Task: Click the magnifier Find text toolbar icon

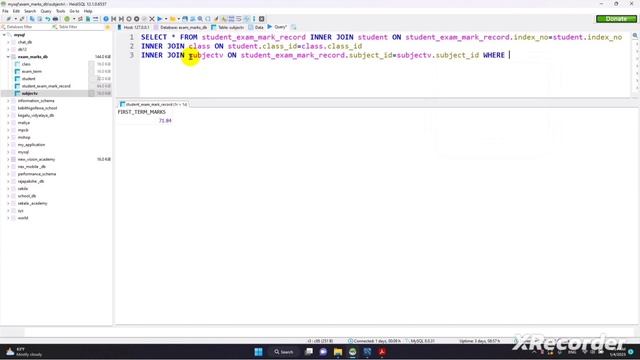Action: (200, 19)
